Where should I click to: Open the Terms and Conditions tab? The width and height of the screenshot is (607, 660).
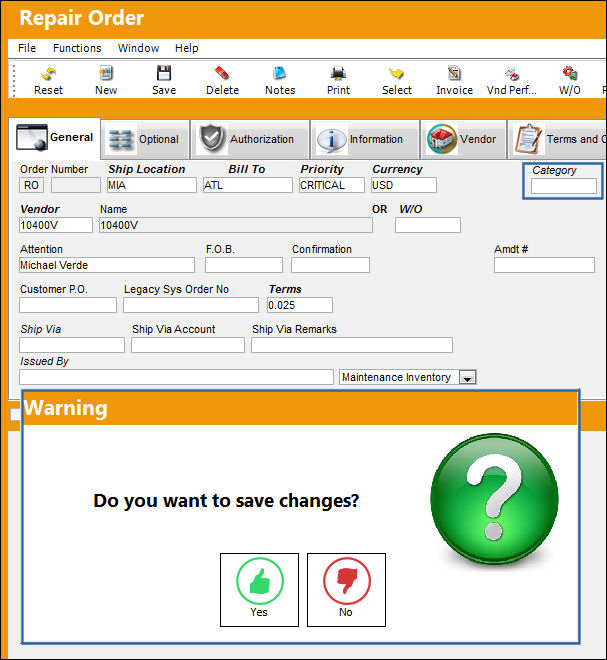557,139
